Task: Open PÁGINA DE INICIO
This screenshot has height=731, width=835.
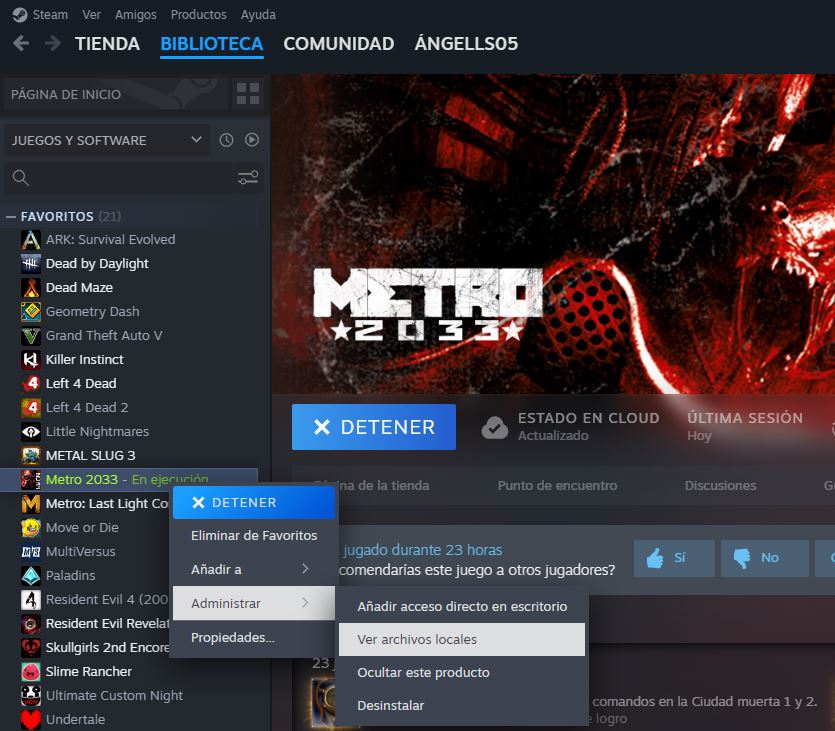Action: point(115,94)
